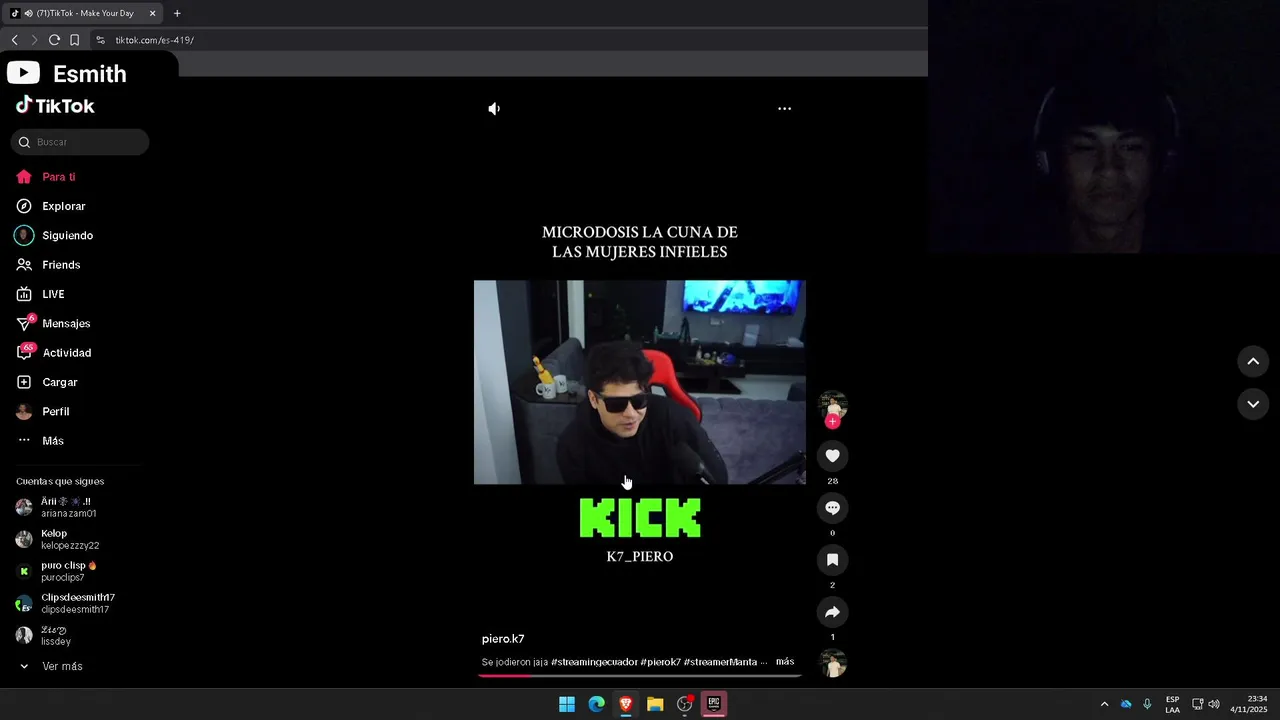Open the #pierok7 hashtag

[660, 662]
